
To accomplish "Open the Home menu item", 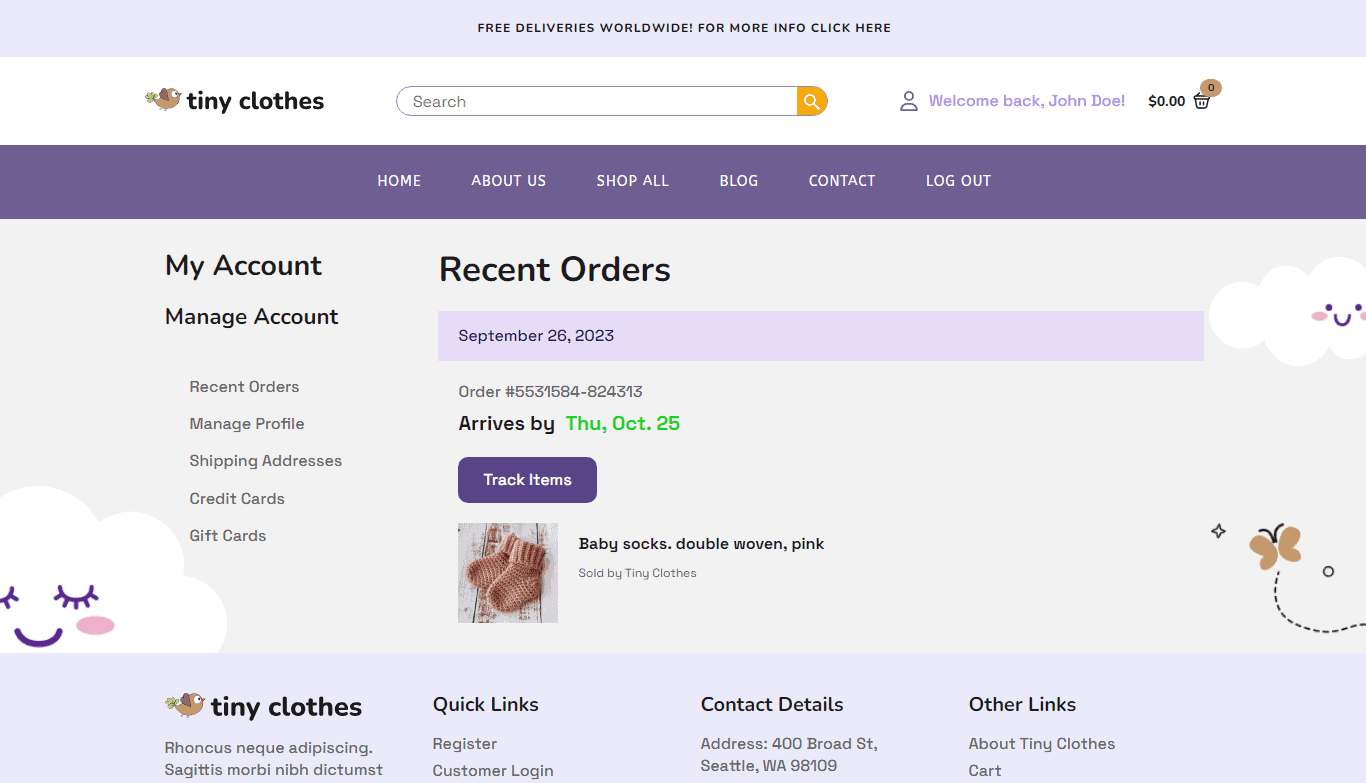I will point(399,181).
